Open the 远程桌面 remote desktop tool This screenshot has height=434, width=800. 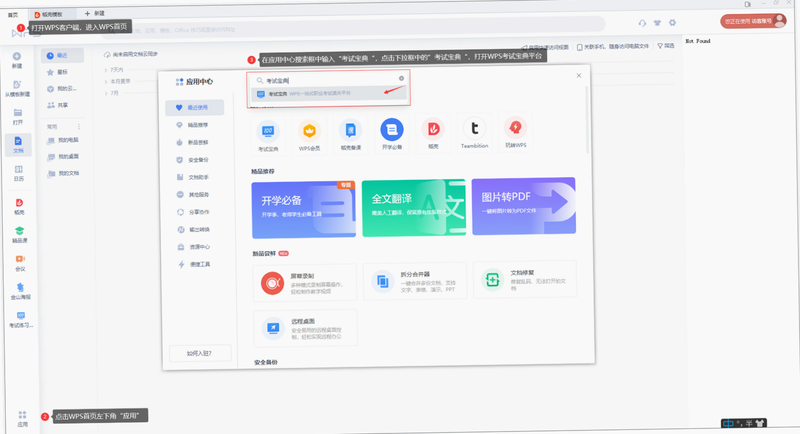[x=305, y=328]
